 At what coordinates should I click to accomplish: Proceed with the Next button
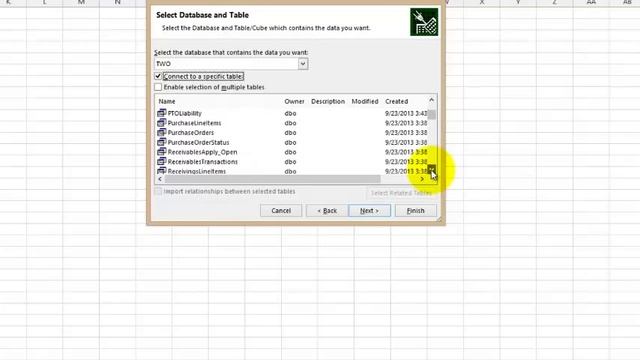(369, 211)
